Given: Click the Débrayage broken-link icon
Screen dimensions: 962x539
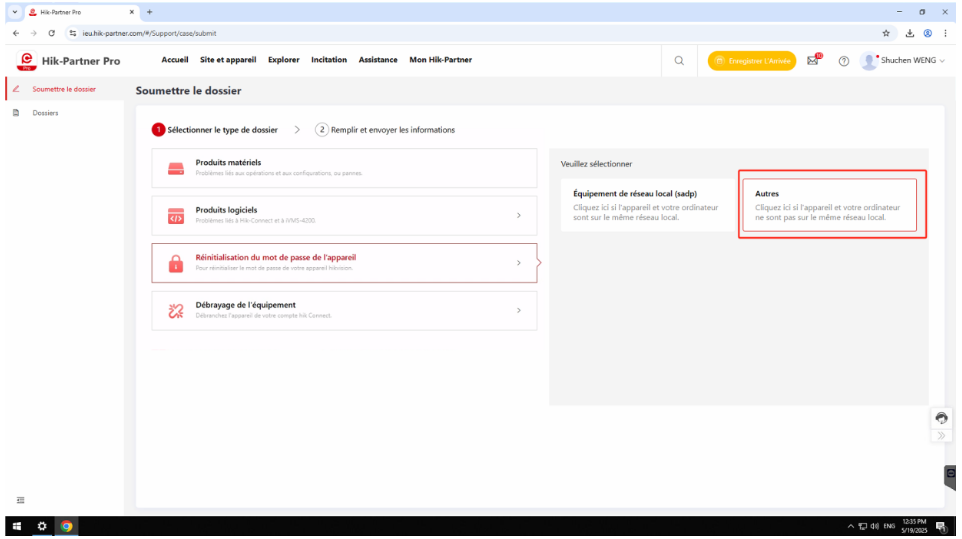Looking at the screenshot, I should pos(176,311).
